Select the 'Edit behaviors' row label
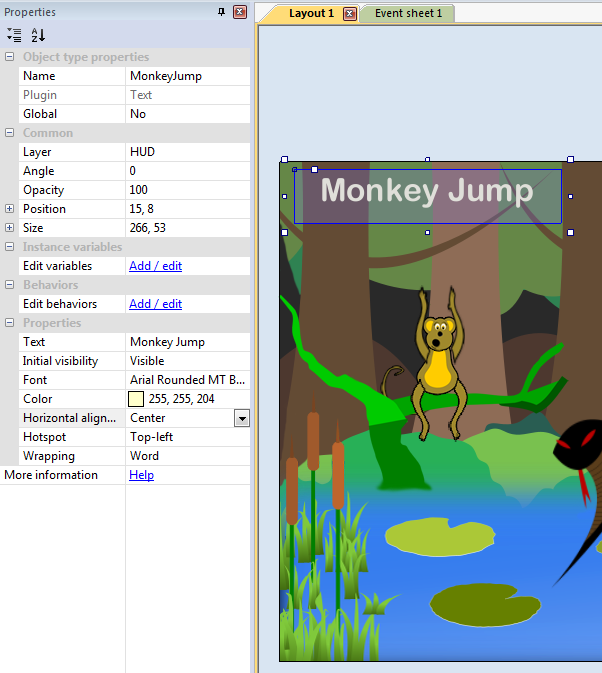This screenshot has height=673, width=602. [60, 304]
